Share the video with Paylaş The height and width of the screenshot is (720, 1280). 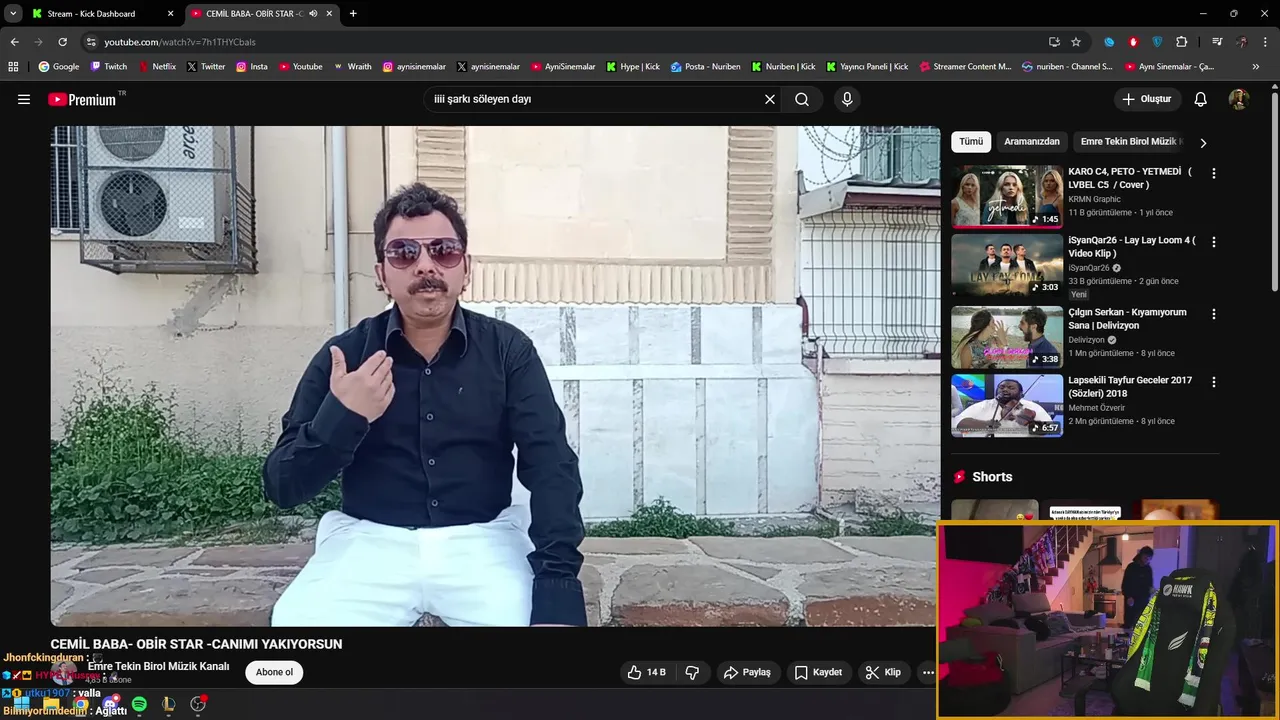click(747, 672)
